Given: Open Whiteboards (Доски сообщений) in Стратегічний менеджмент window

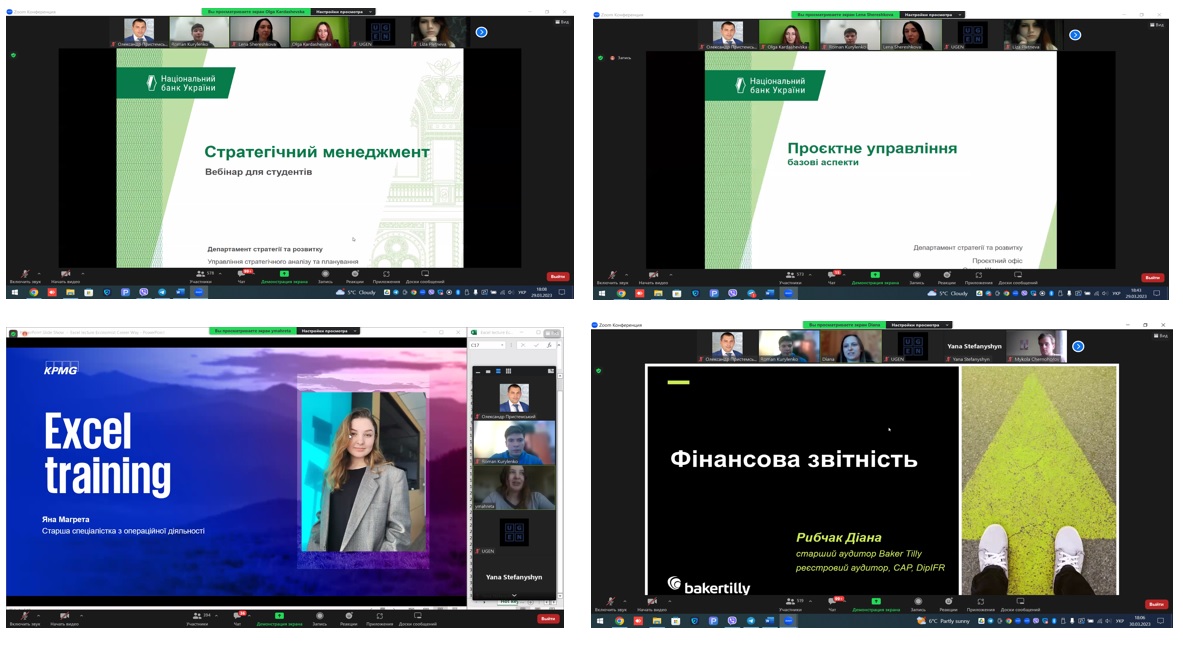Looking at the screenshot, I should click(x=425, y=276).
